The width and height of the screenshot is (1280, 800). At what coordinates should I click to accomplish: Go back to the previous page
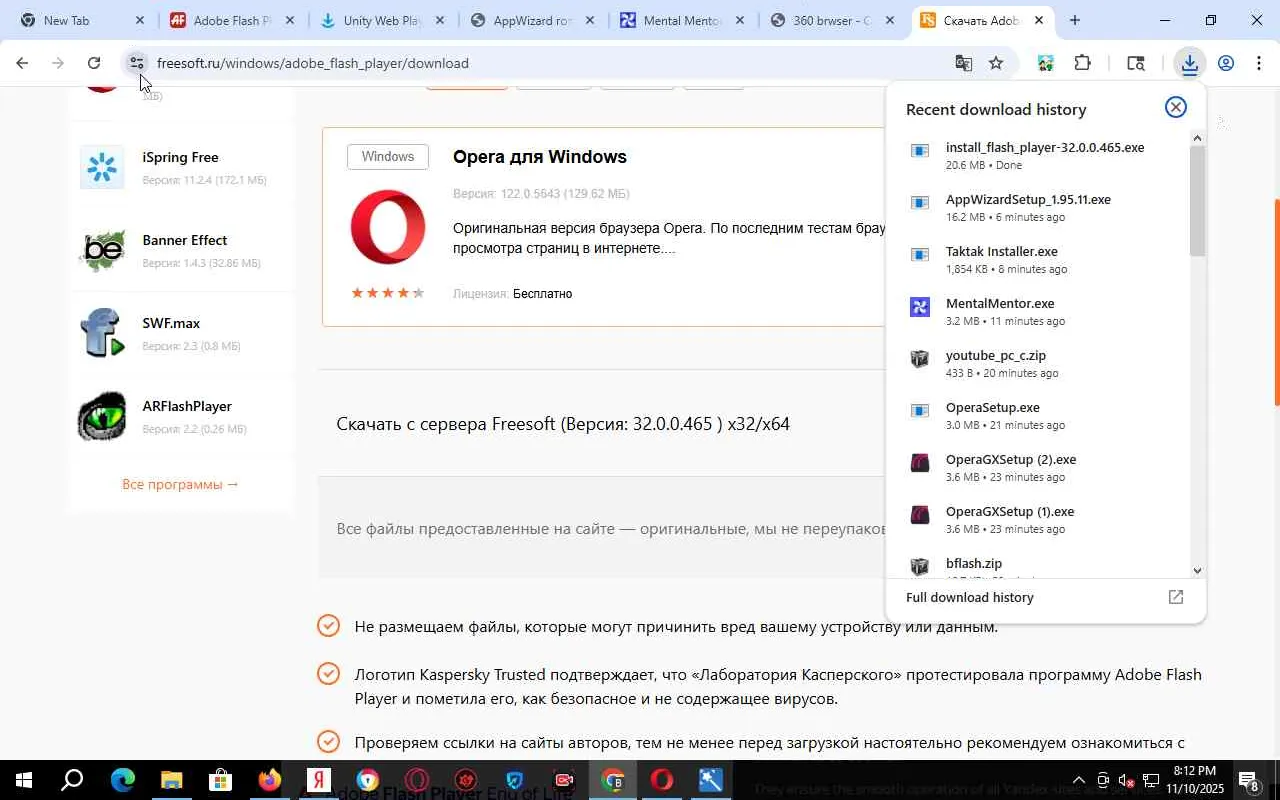[21, 63]
